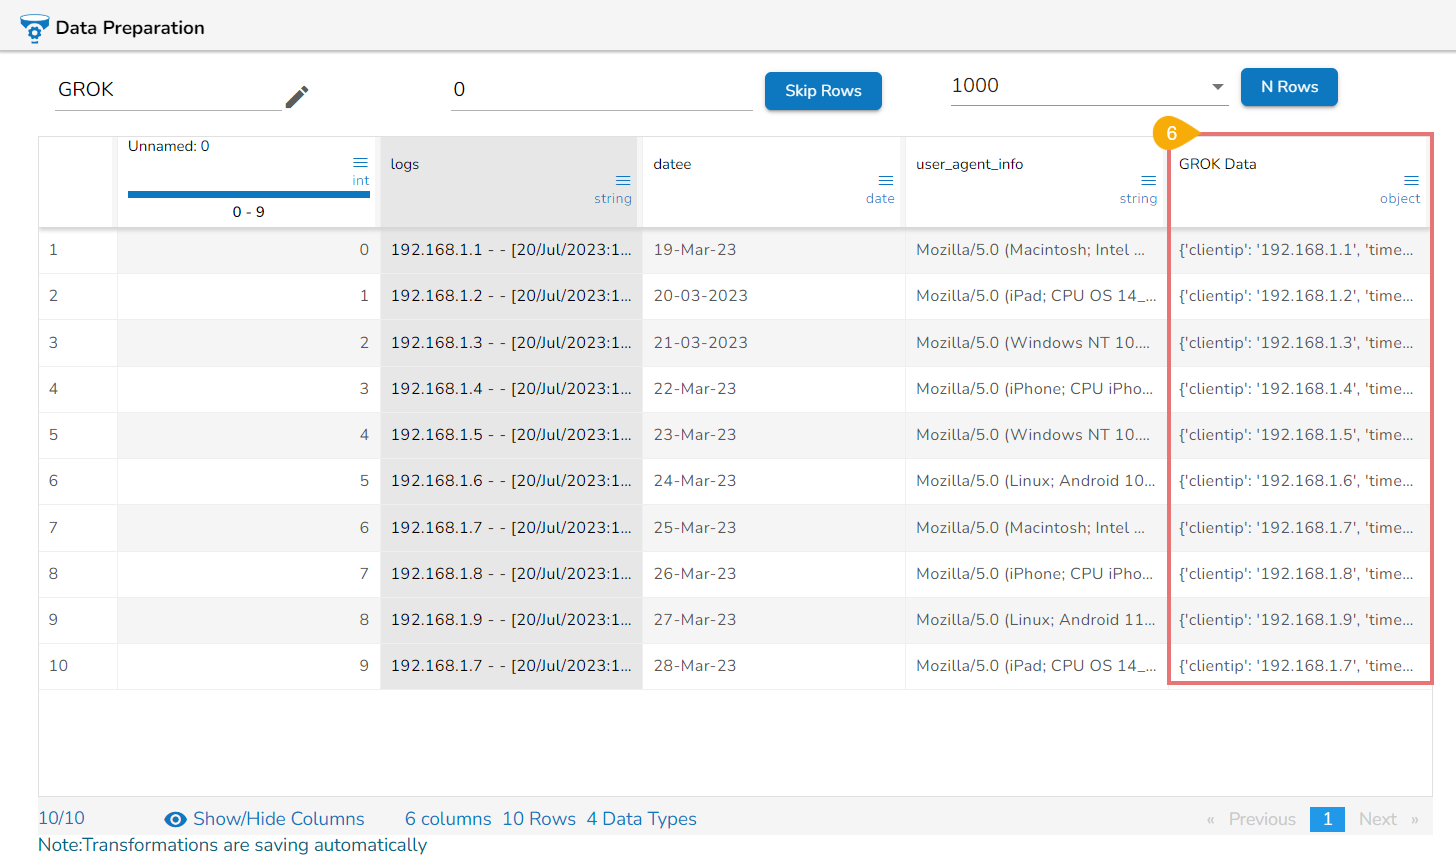Click the eye icon for Show/Hide Columns
The height and width of the screenshot is (867, 1456).
[x=175, y=819]
